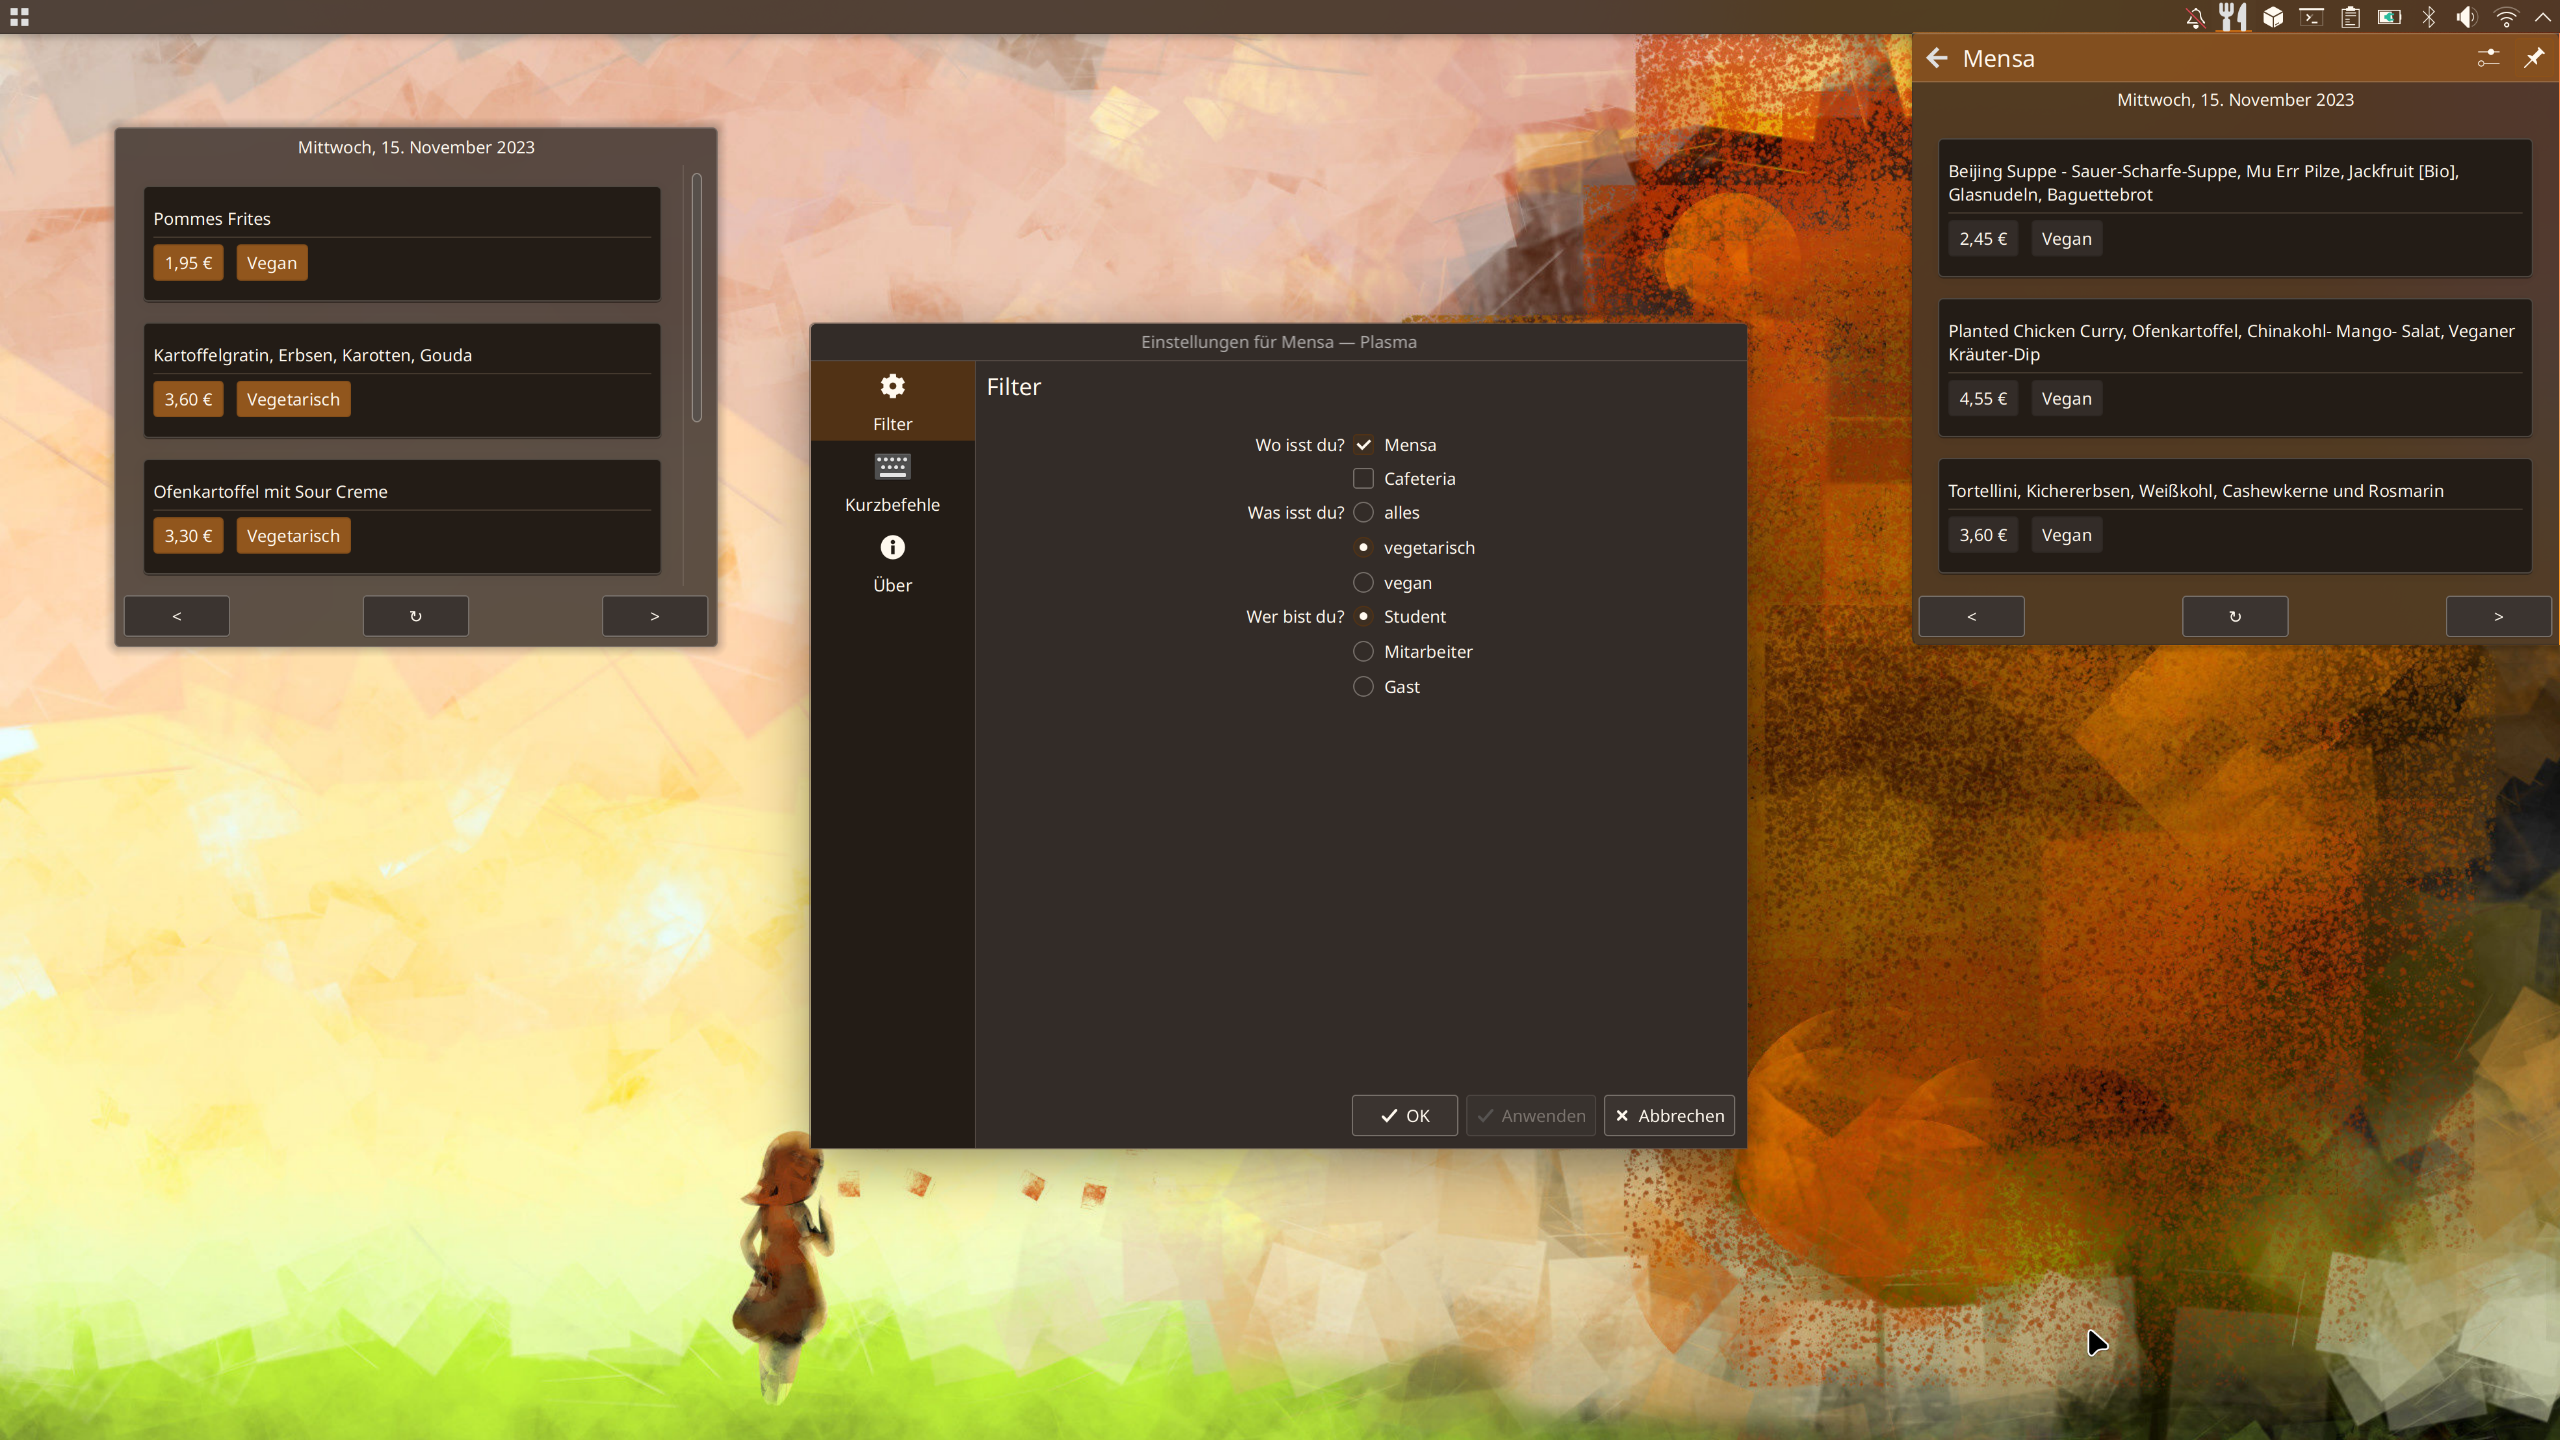The image size is (2560, 1440).
Task: Expand hidden system tray icons
Action: pos(2543,17)
